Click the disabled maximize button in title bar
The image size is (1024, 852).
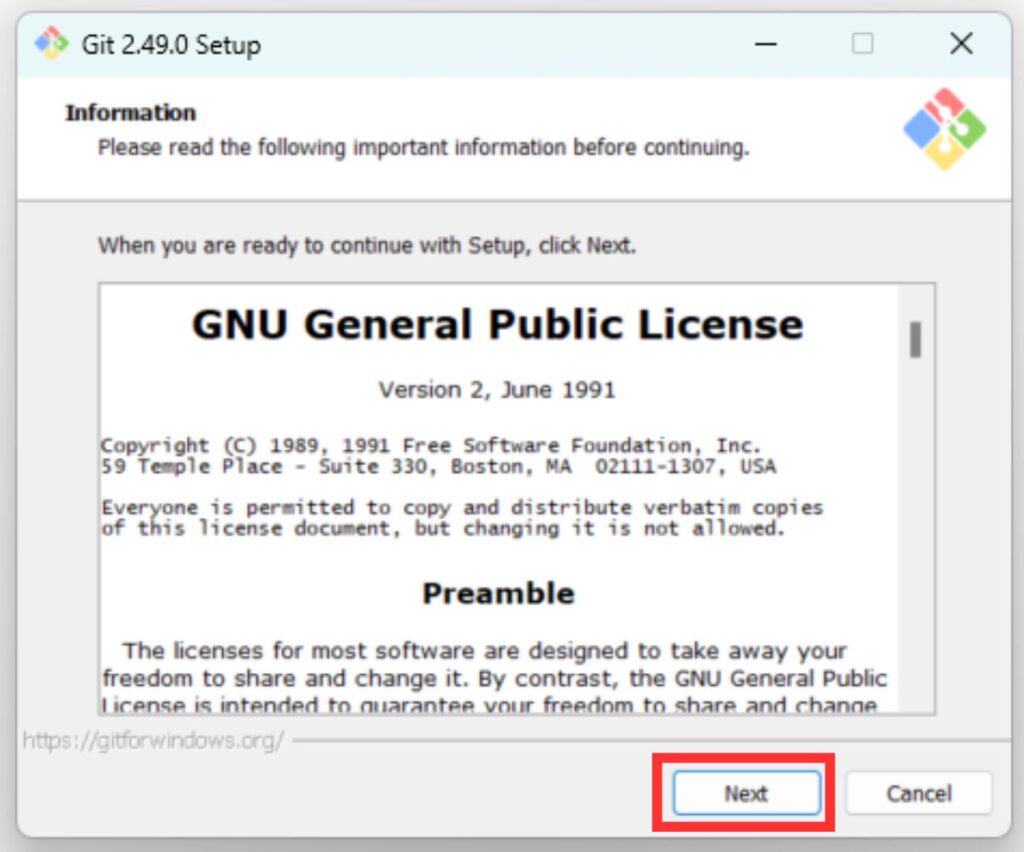click(x=862, y=44)
